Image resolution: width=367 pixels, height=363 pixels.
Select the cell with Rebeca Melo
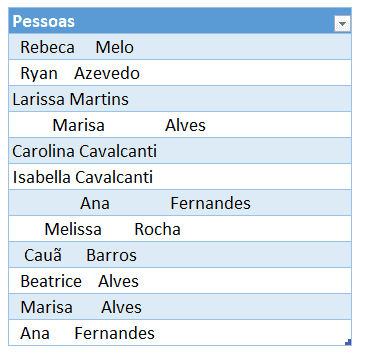point(180,47)
